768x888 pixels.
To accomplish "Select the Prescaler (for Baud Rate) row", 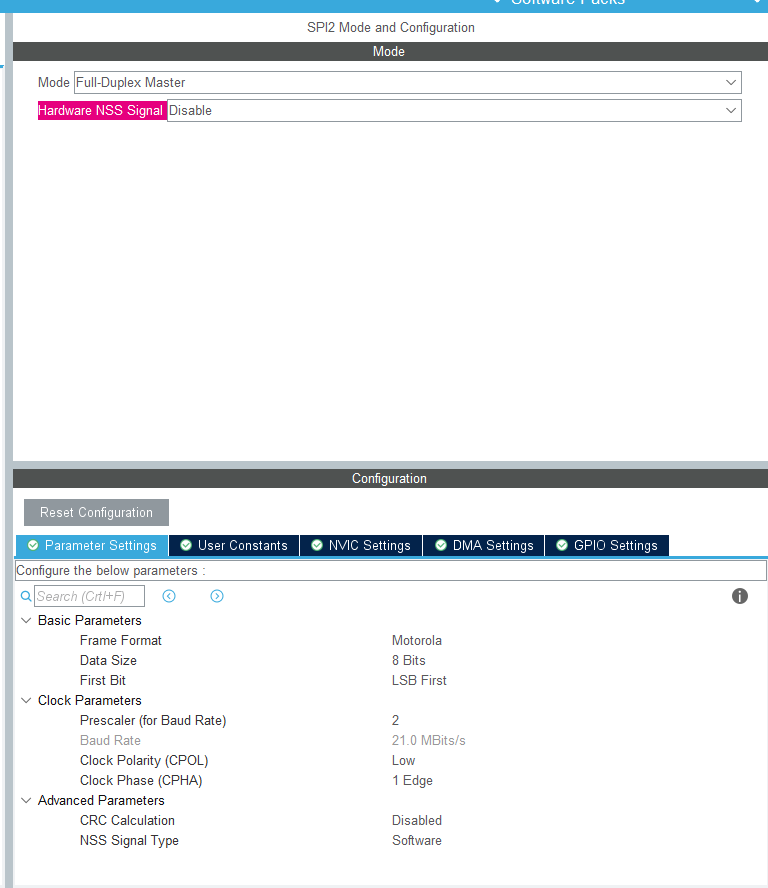I will click(x=391, y=720).
